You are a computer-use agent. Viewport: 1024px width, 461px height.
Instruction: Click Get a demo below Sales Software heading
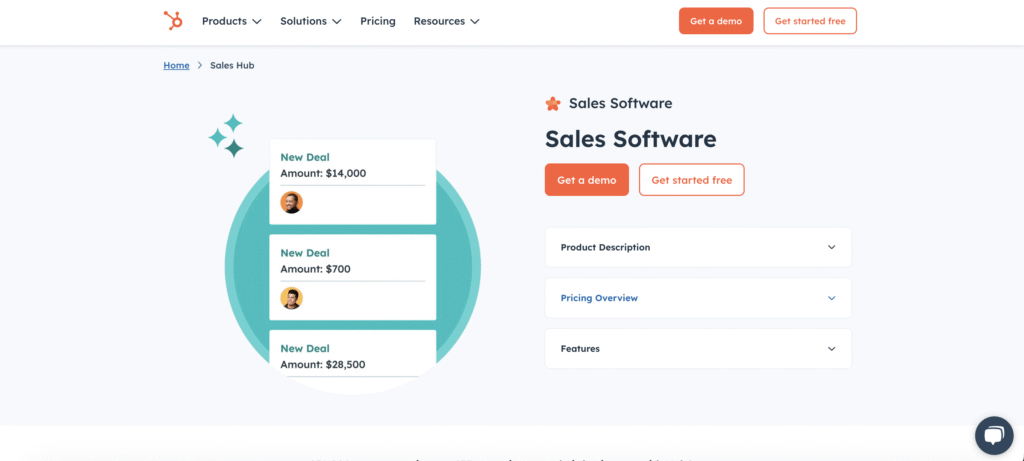586,180
